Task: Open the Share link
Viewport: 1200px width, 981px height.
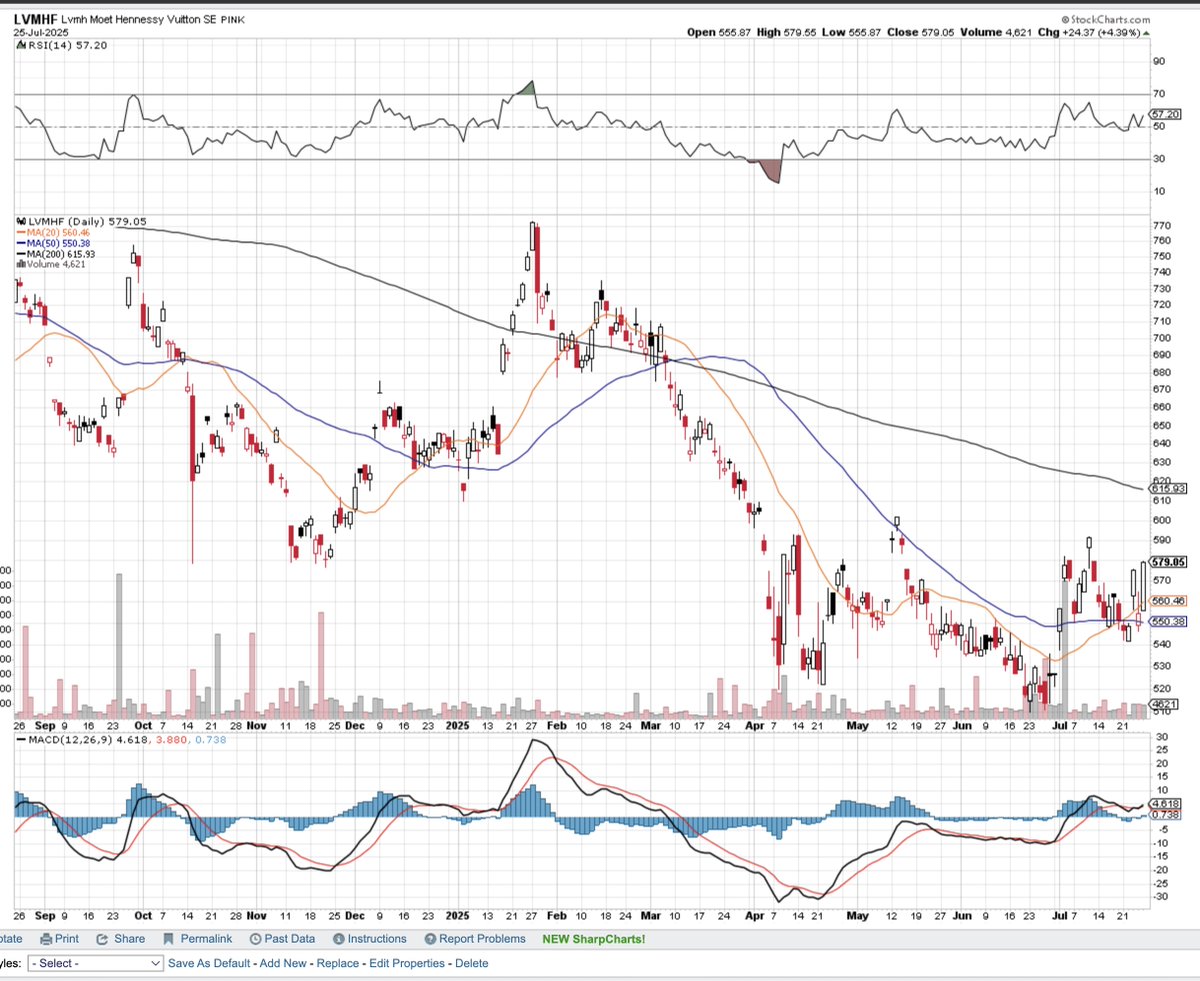Action: pos(129,939)
